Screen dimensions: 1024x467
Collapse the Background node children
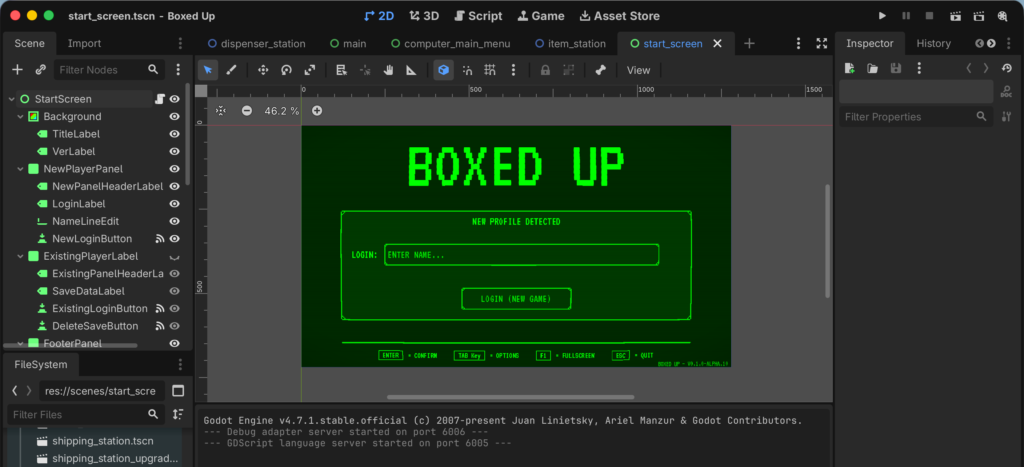click(20, 116)
